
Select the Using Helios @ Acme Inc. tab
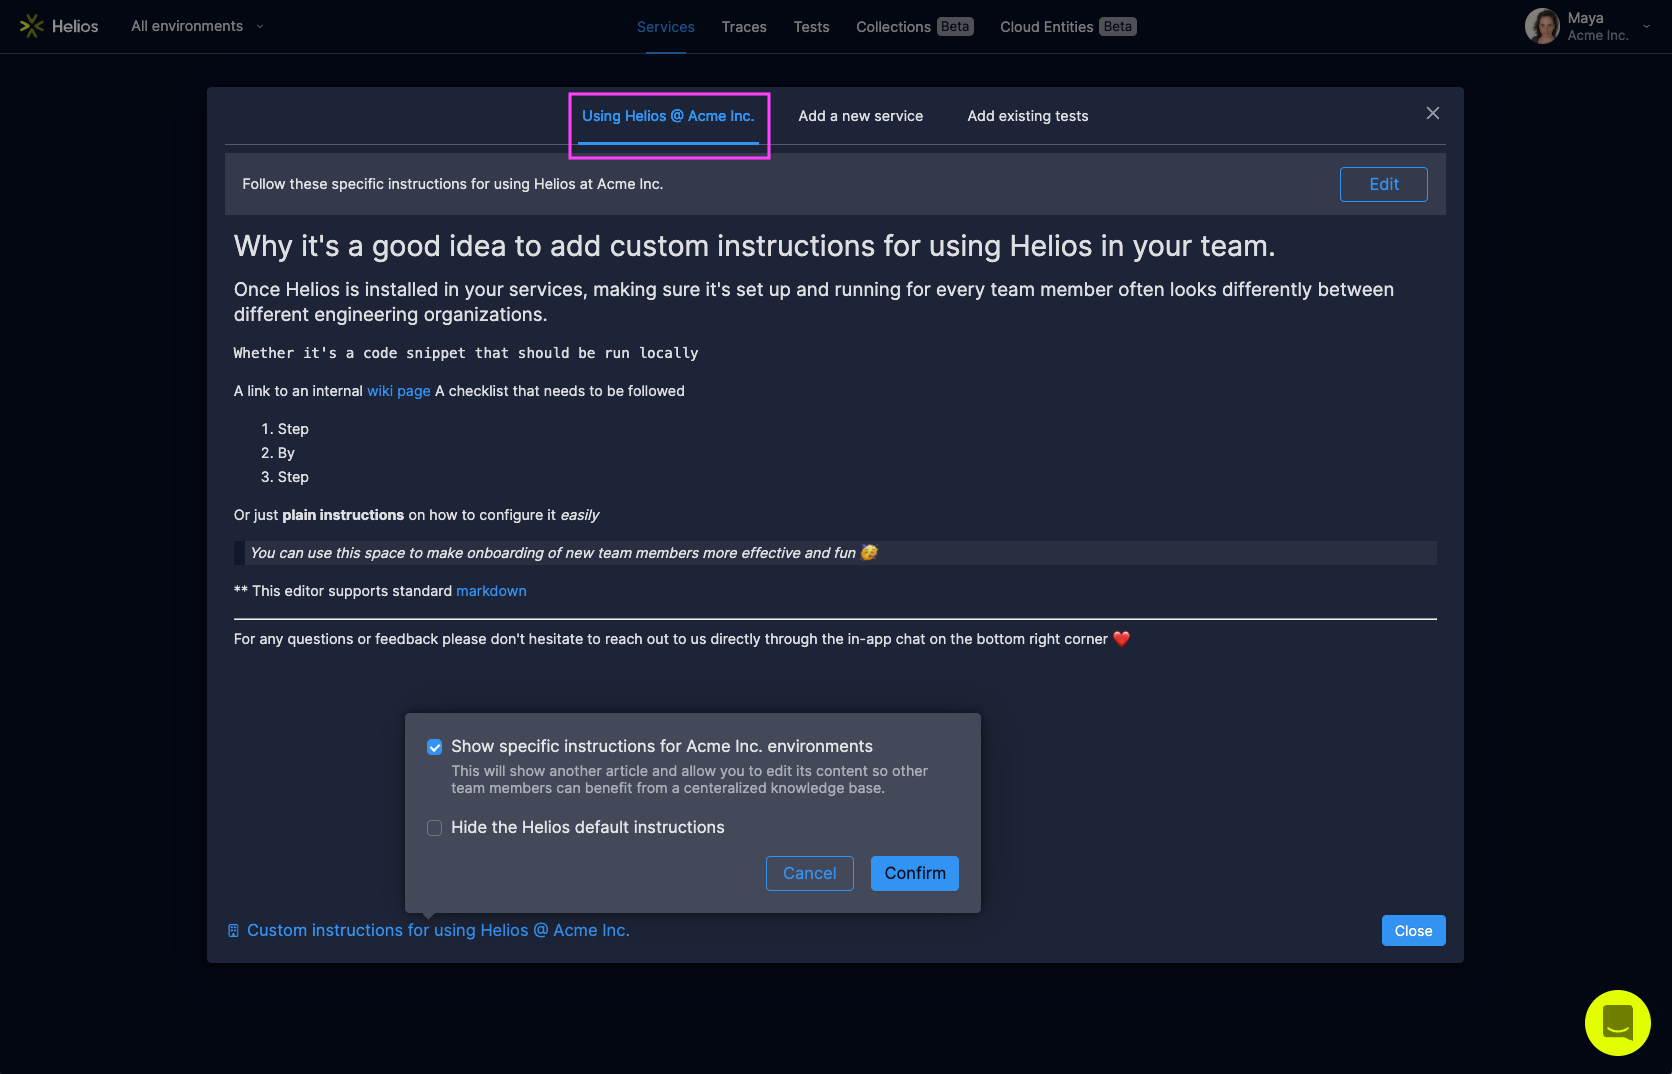pyautogui.click(x=668, y=116)
